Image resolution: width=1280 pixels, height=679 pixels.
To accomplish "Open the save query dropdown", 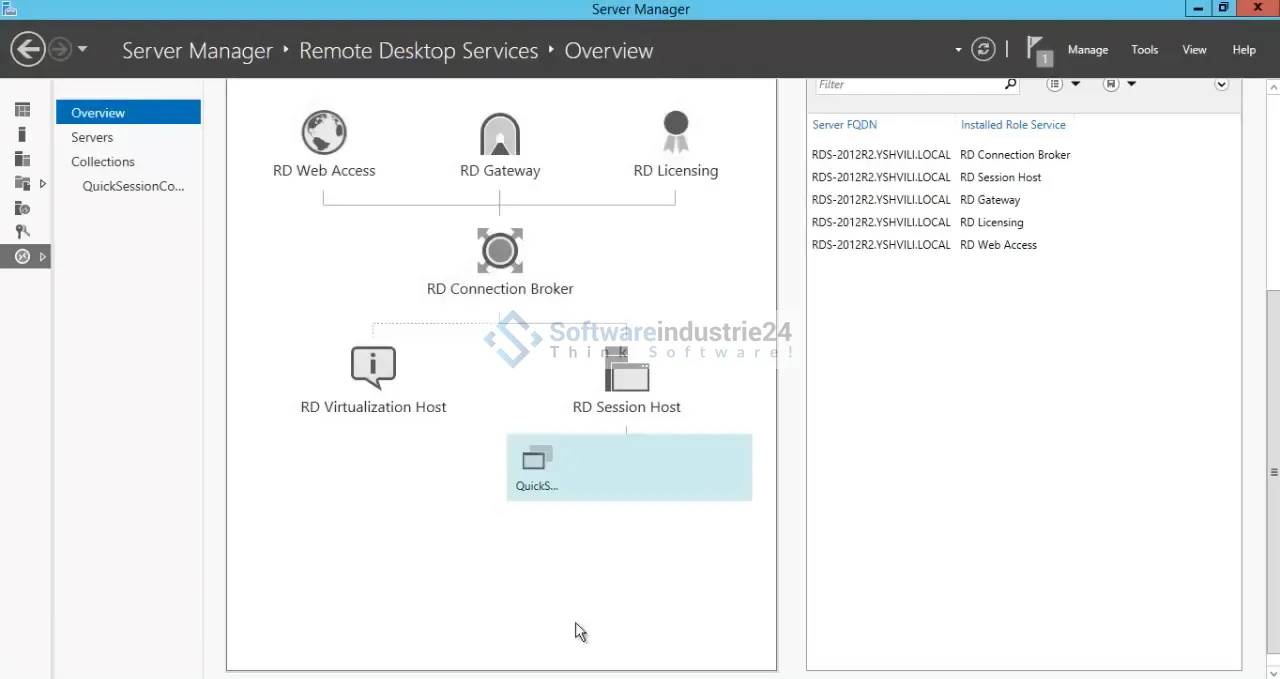I will pos(1118,85).
